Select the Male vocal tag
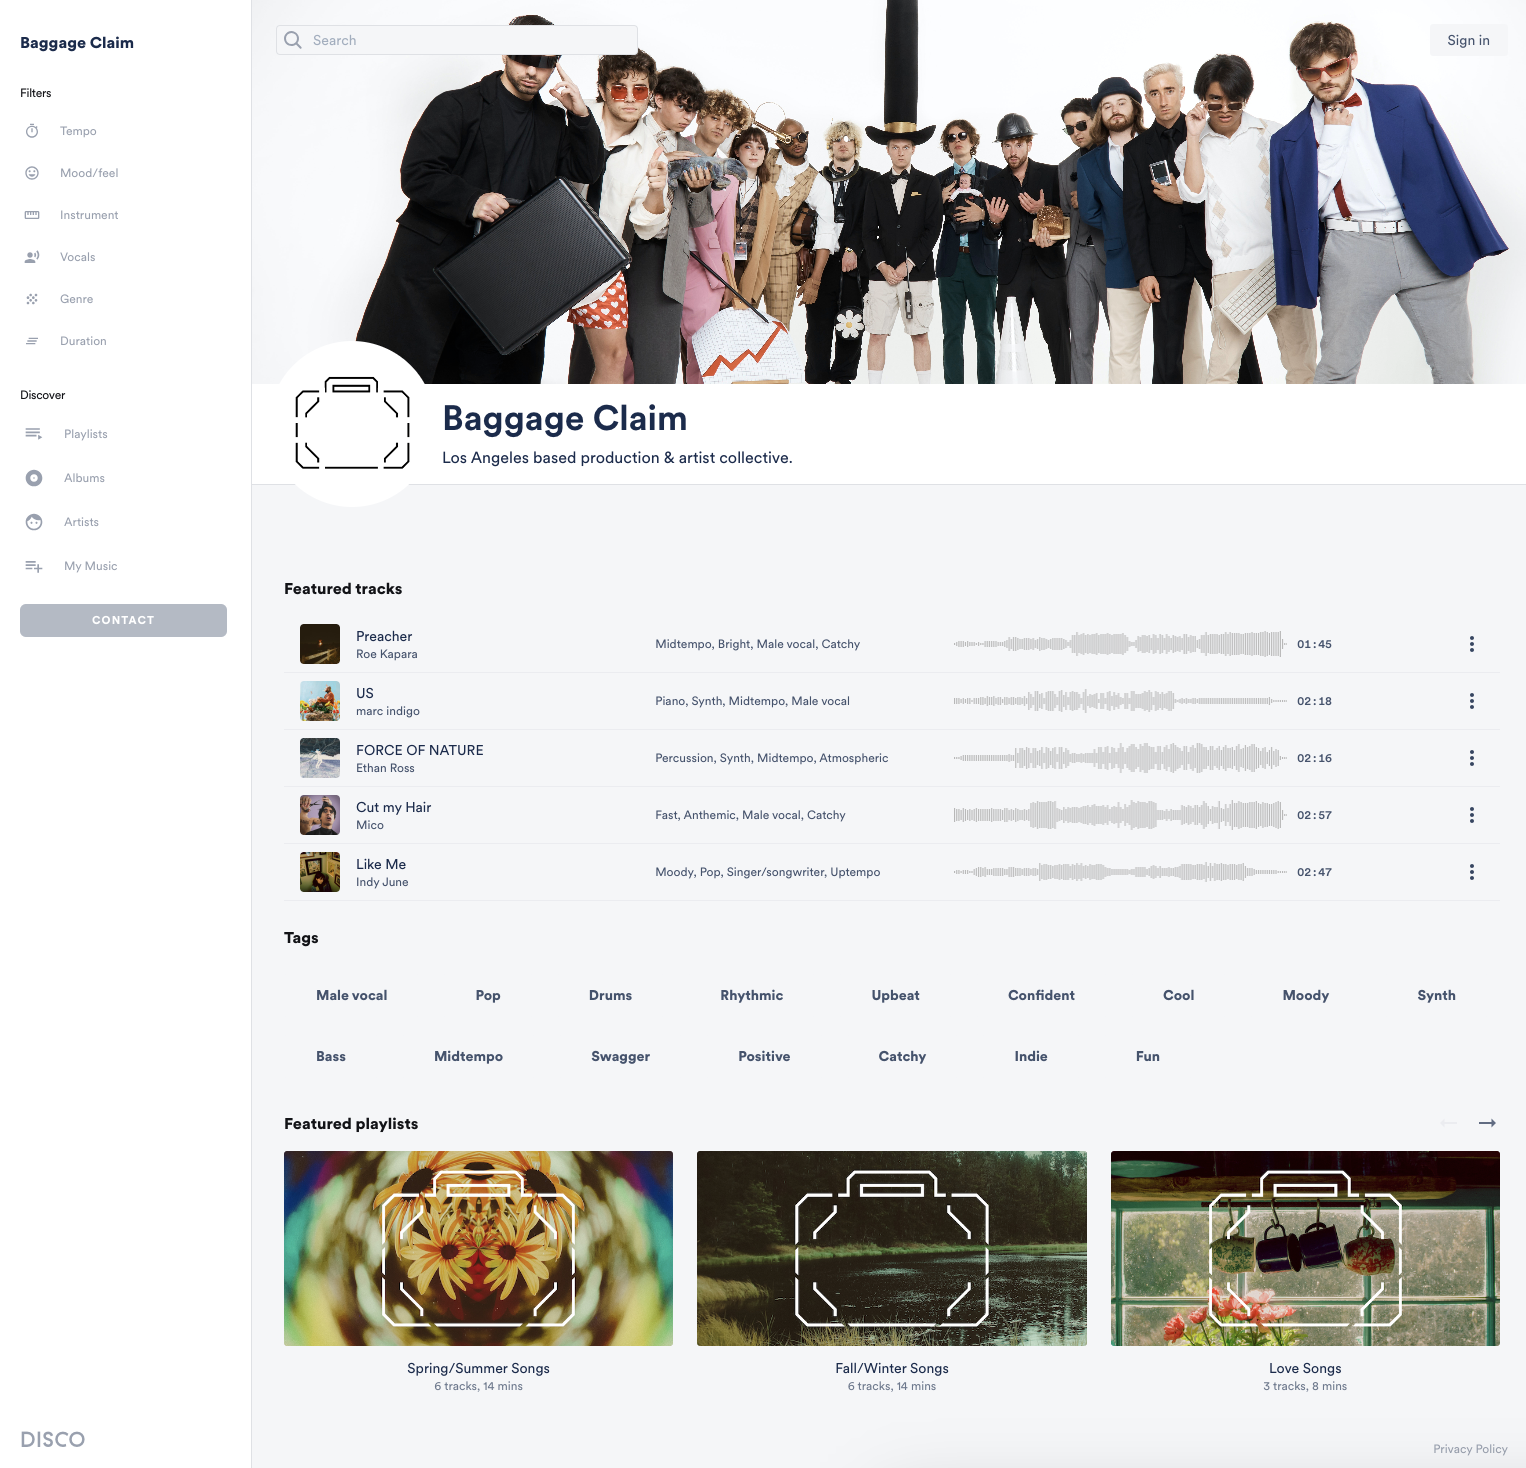The width and height of the screenshot is (1526, 1468). (352, 995)
